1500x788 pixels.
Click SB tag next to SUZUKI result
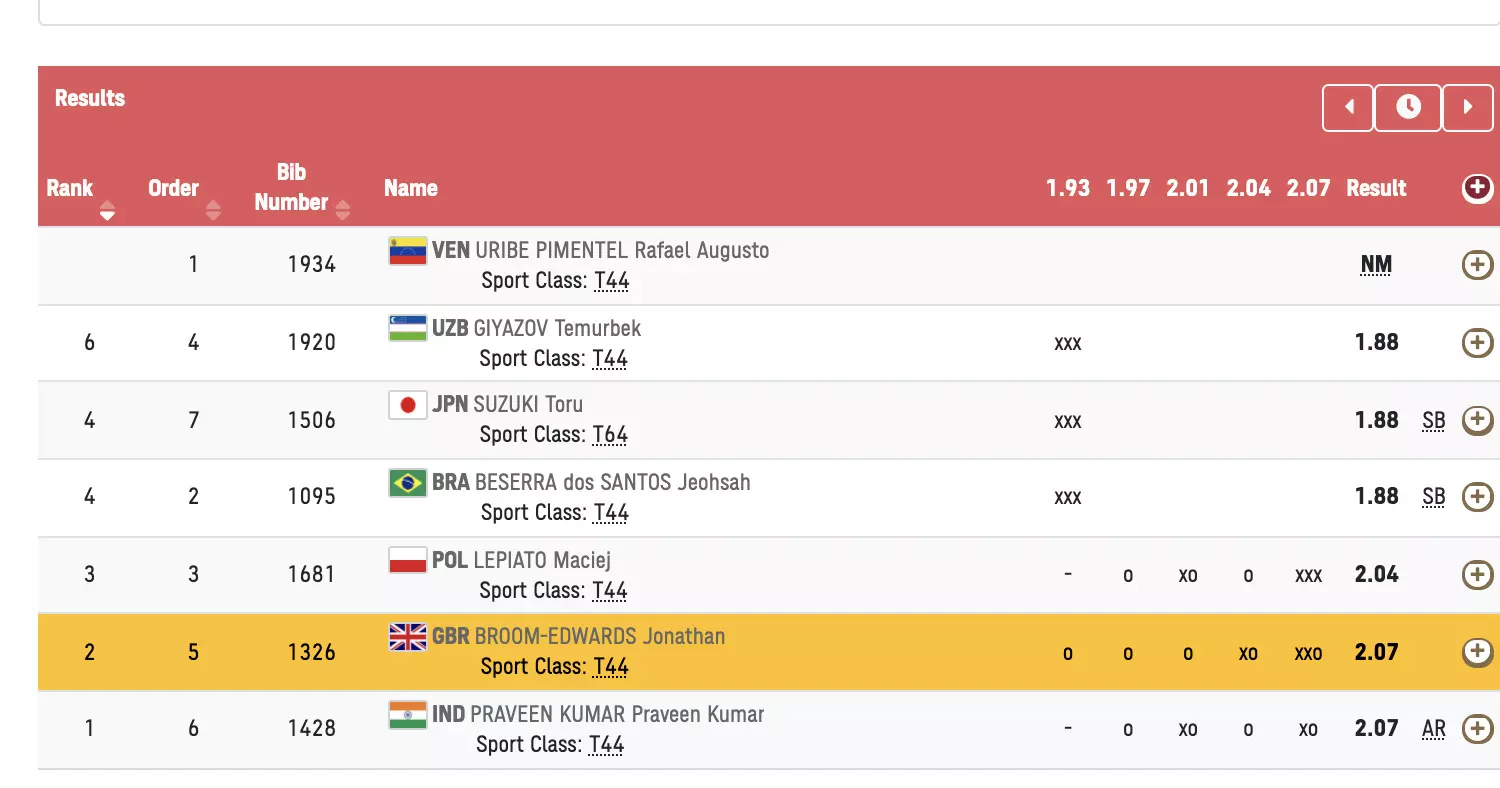click(x=1433, y=420)
